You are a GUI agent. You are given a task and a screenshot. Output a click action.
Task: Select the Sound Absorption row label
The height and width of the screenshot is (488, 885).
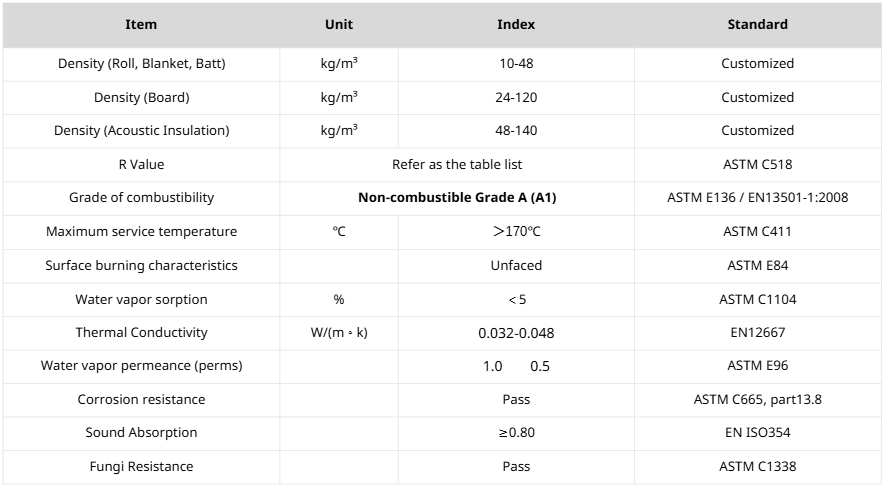(x=141, y=433)
